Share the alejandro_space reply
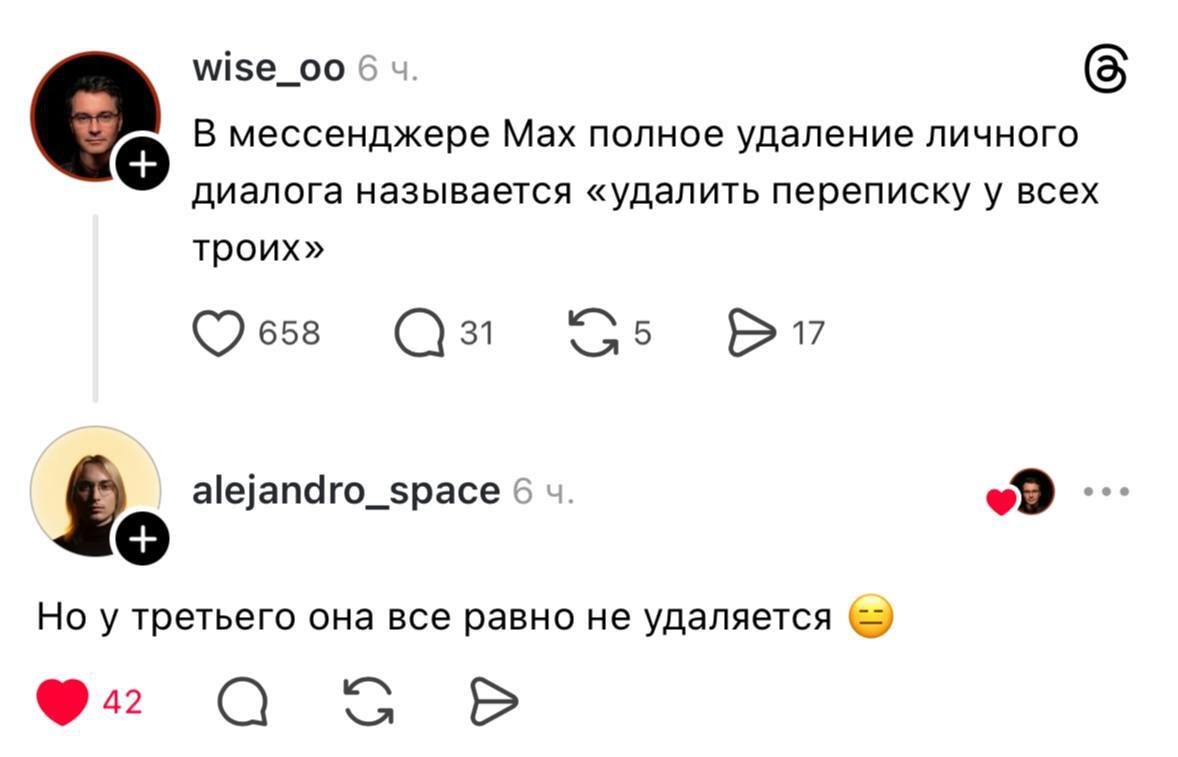The image size is (1178, 757). (494, 701)
